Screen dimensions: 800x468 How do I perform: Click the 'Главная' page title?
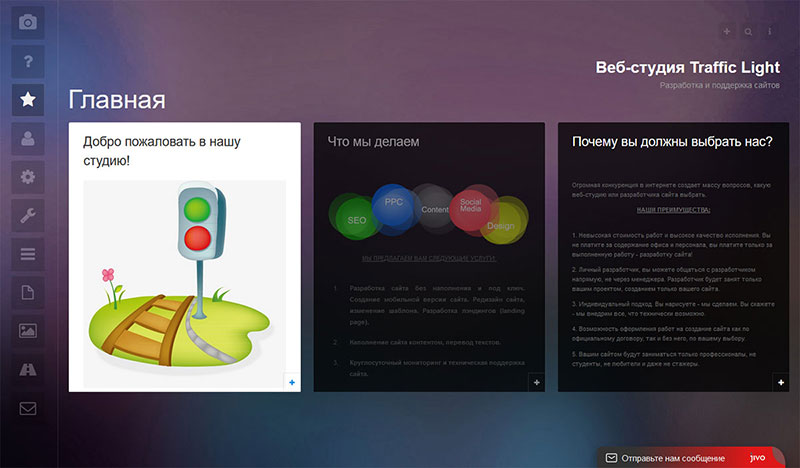117,100
